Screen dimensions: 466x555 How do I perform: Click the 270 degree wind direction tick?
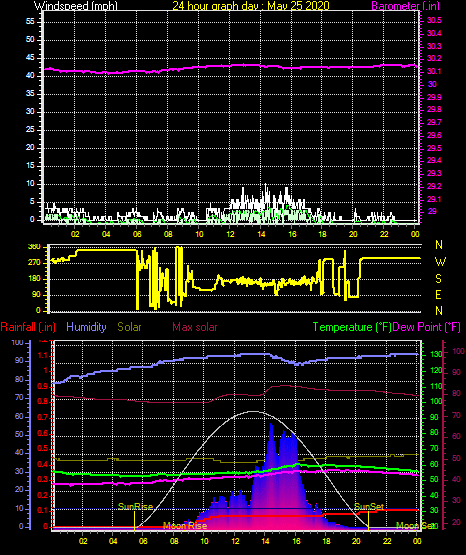click(34, 263)
